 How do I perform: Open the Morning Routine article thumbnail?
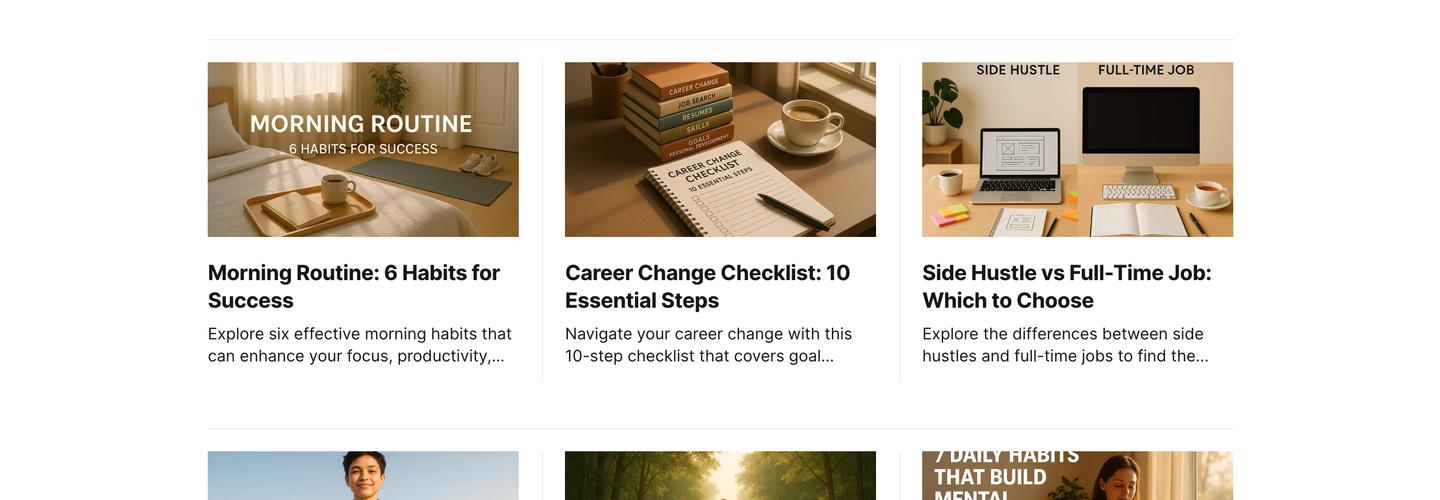click(363, 150)
